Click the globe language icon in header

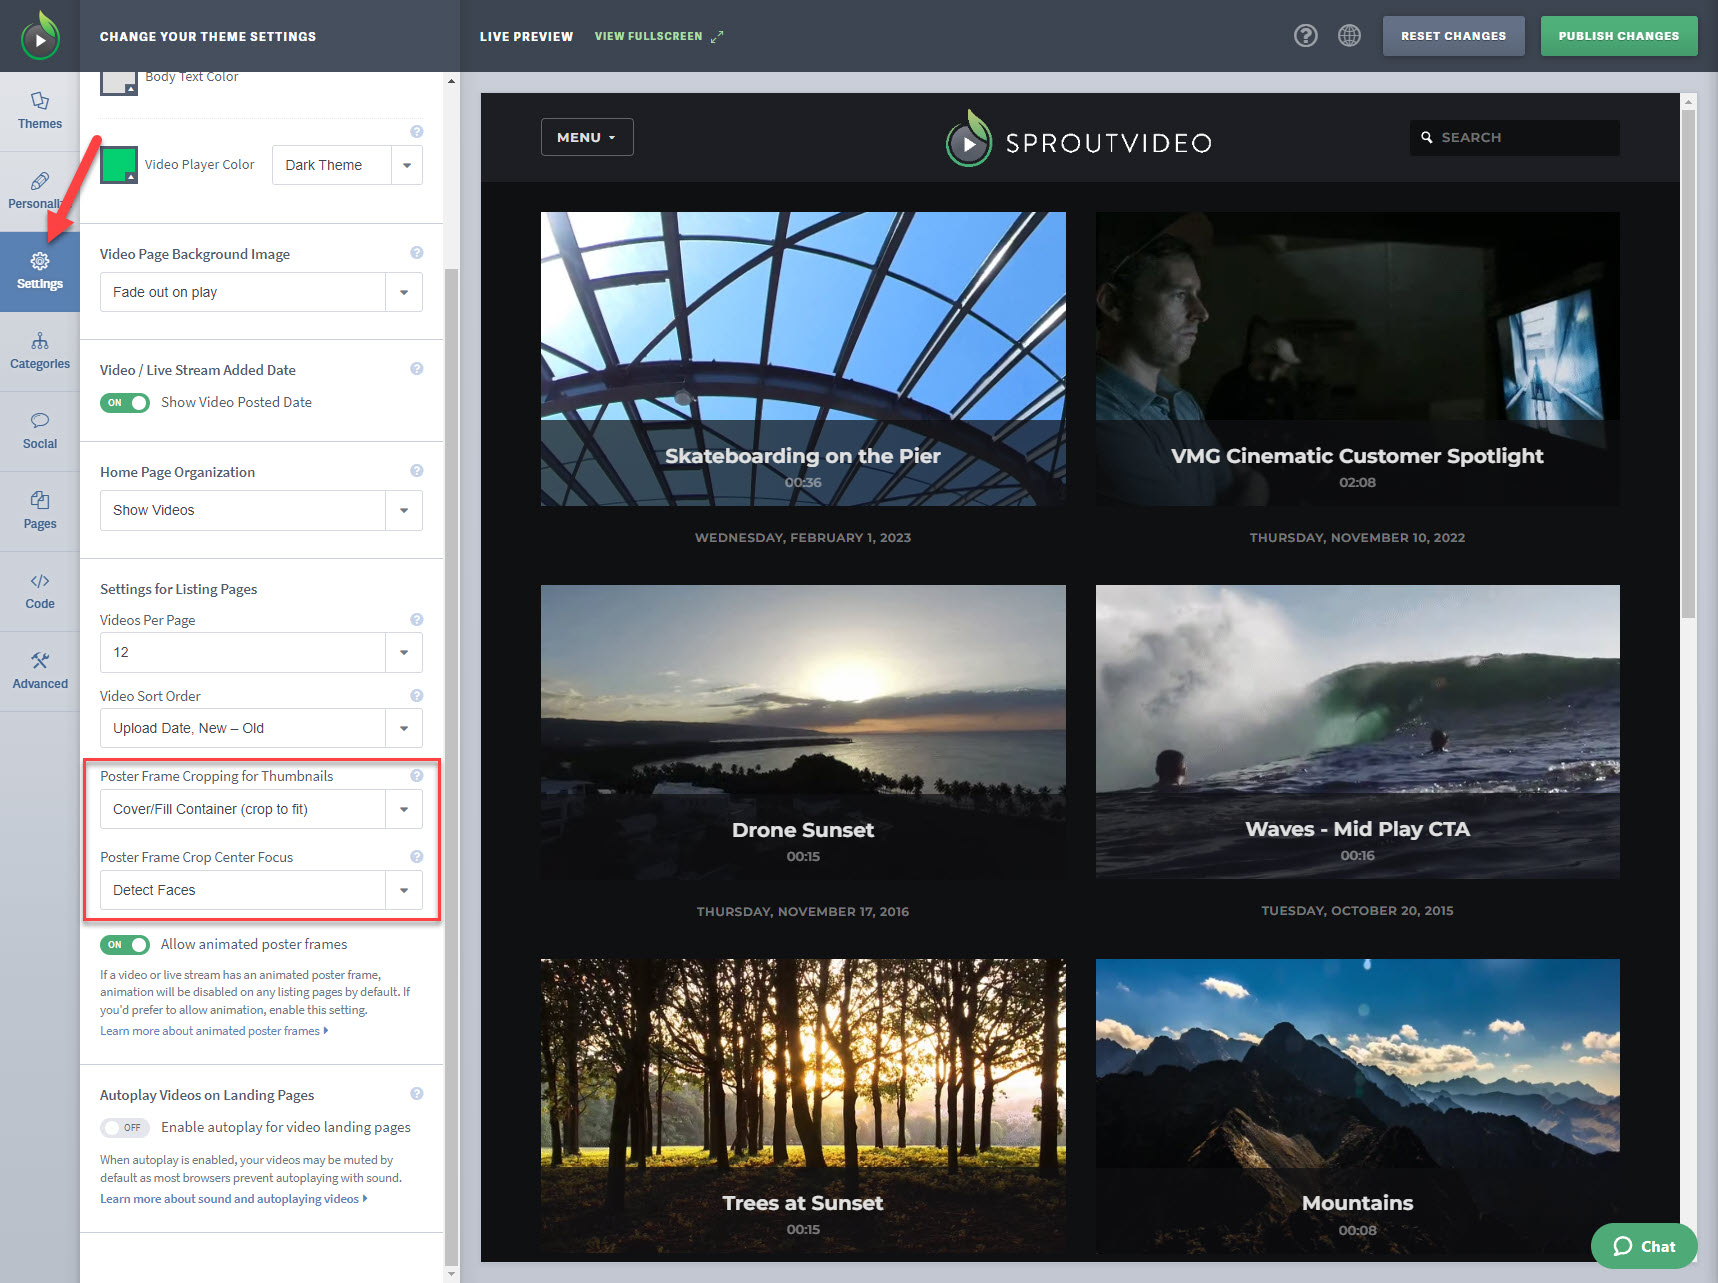click(1349, 36)
